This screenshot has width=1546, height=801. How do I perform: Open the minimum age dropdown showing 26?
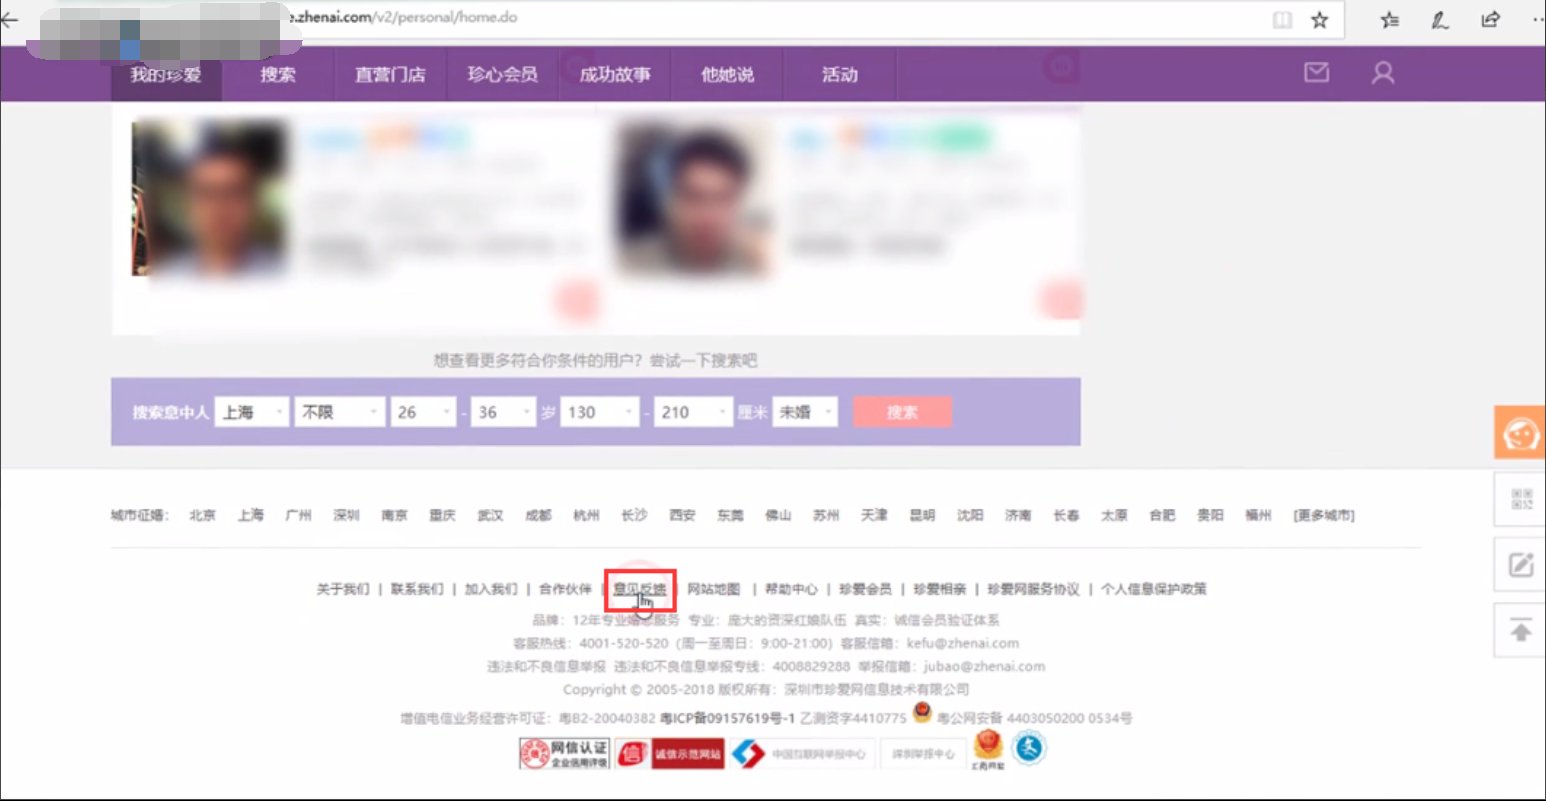[422, 411]
